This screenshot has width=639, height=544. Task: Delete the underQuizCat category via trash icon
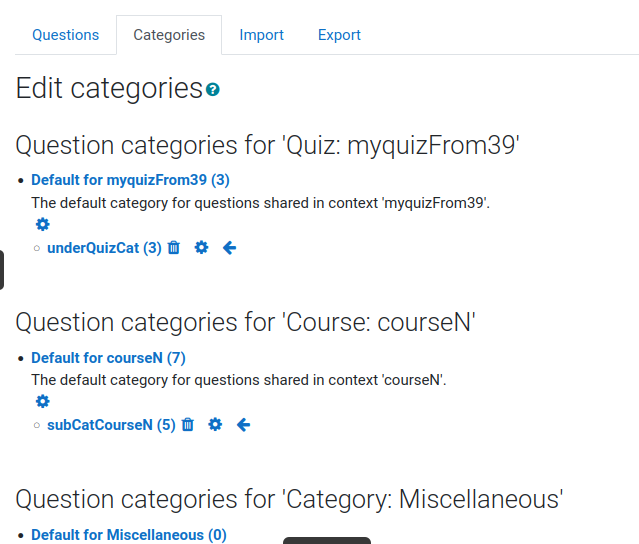click(174, 247)
